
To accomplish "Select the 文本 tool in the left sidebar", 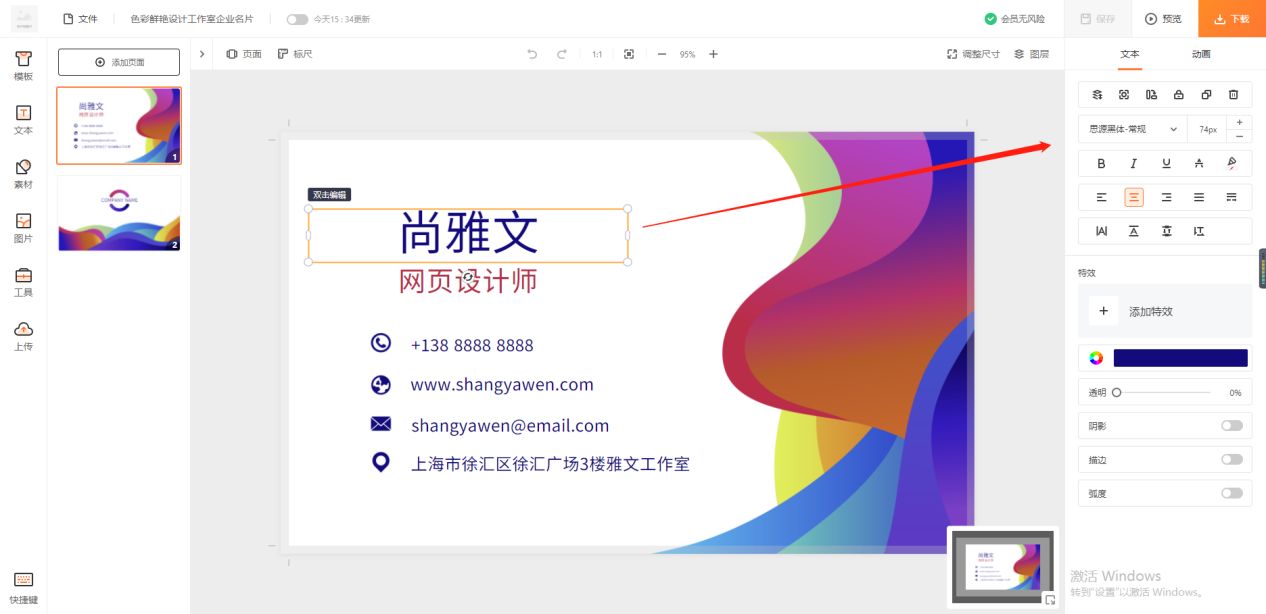I will click(x=23, y=121).
